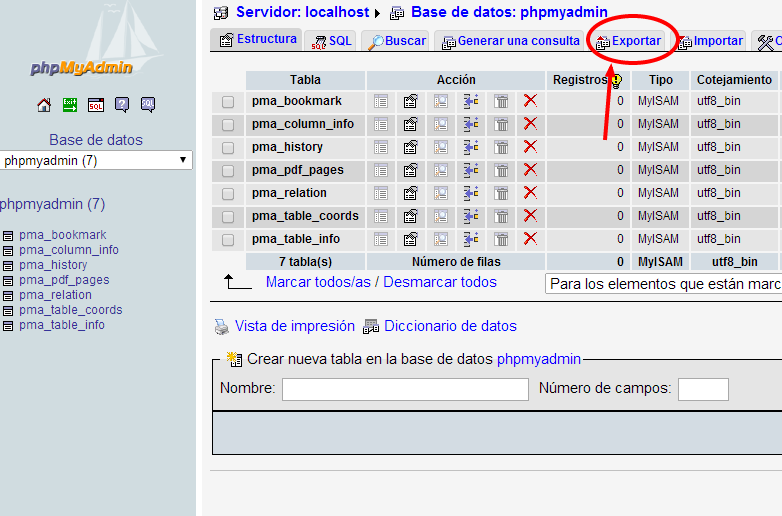Select pma_pdf_pages with its checkbox
This screenshot has height=516, width=782.
coord(228,171)
